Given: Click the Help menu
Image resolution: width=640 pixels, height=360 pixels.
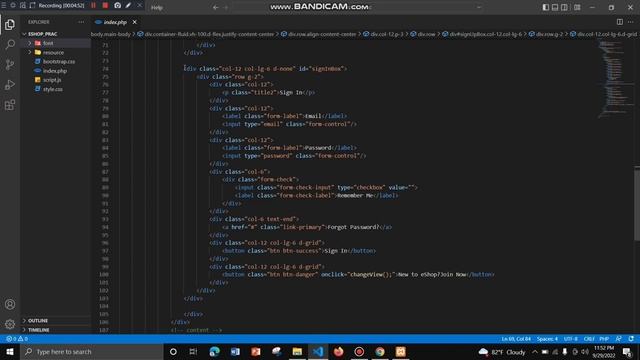Looking at the screenshot, I should pos(157,7).
